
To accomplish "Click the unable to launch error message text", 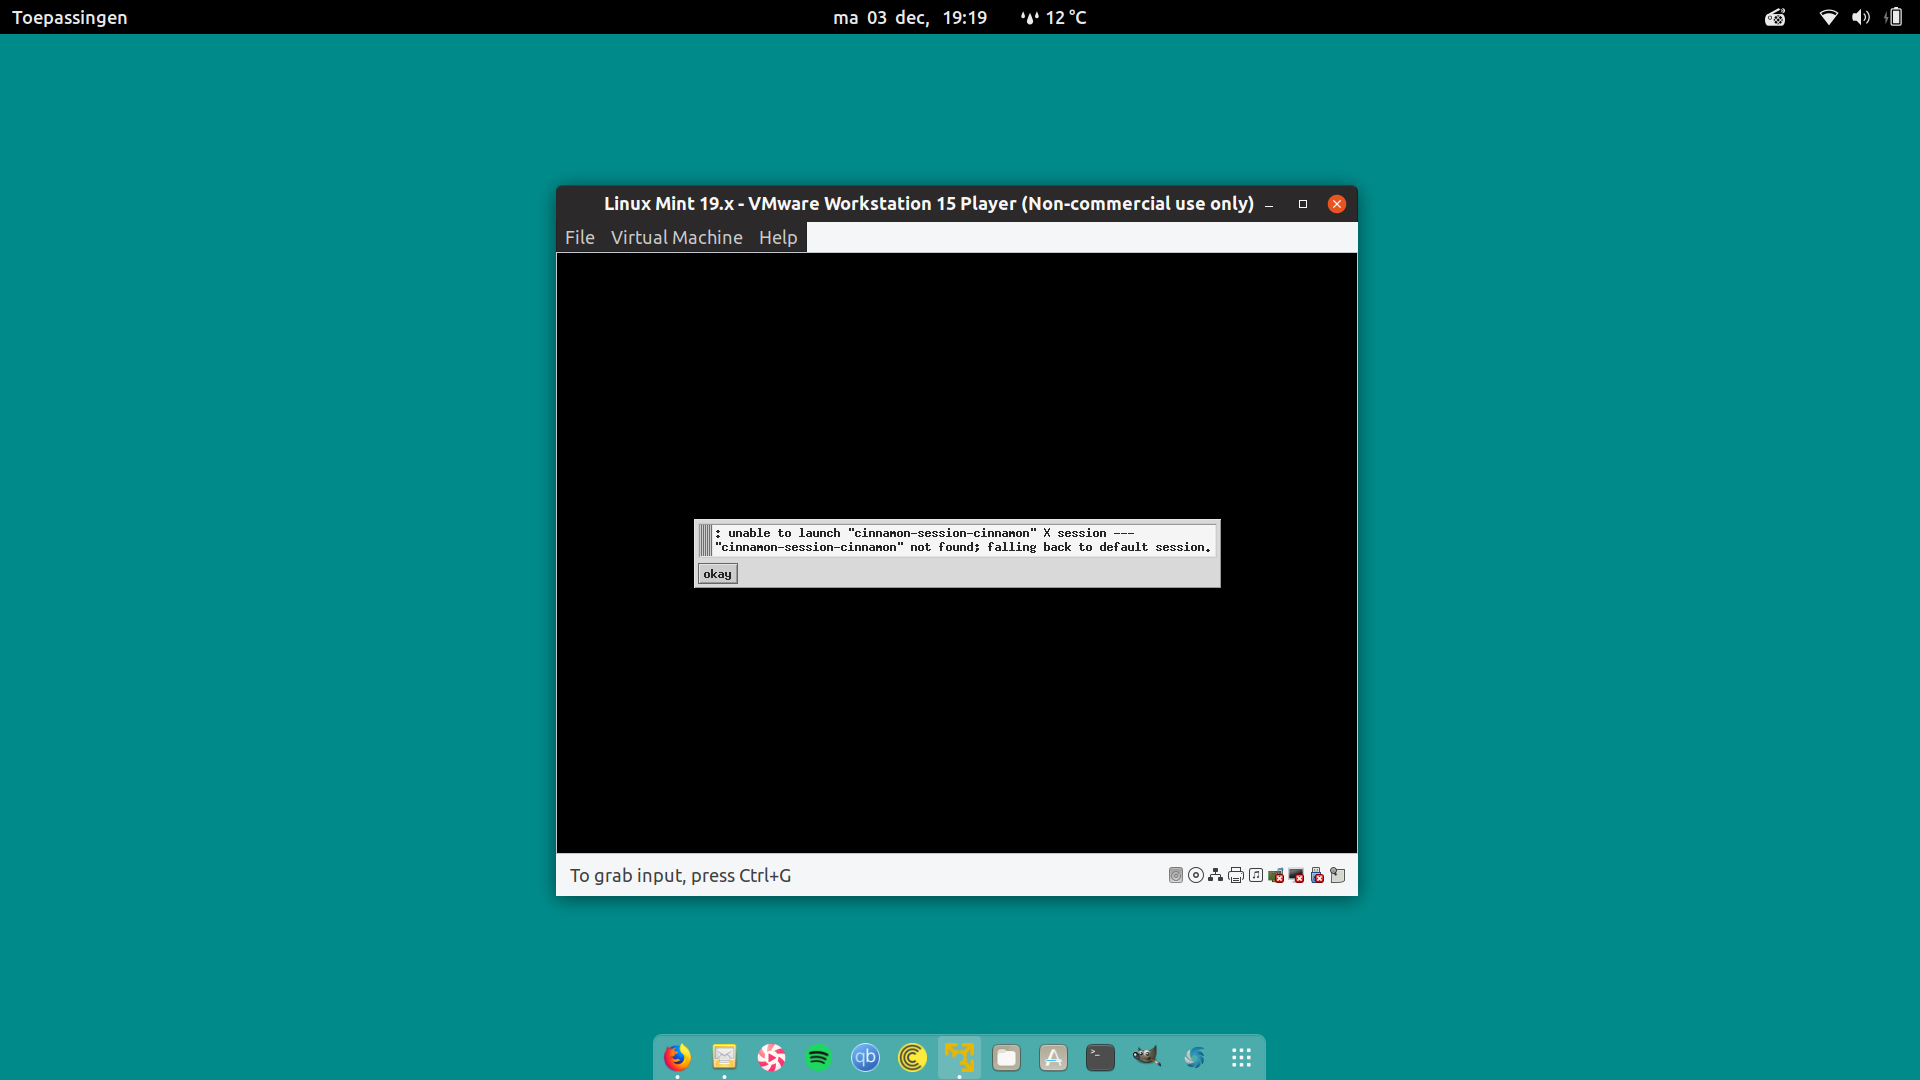I will click(963, 540).
